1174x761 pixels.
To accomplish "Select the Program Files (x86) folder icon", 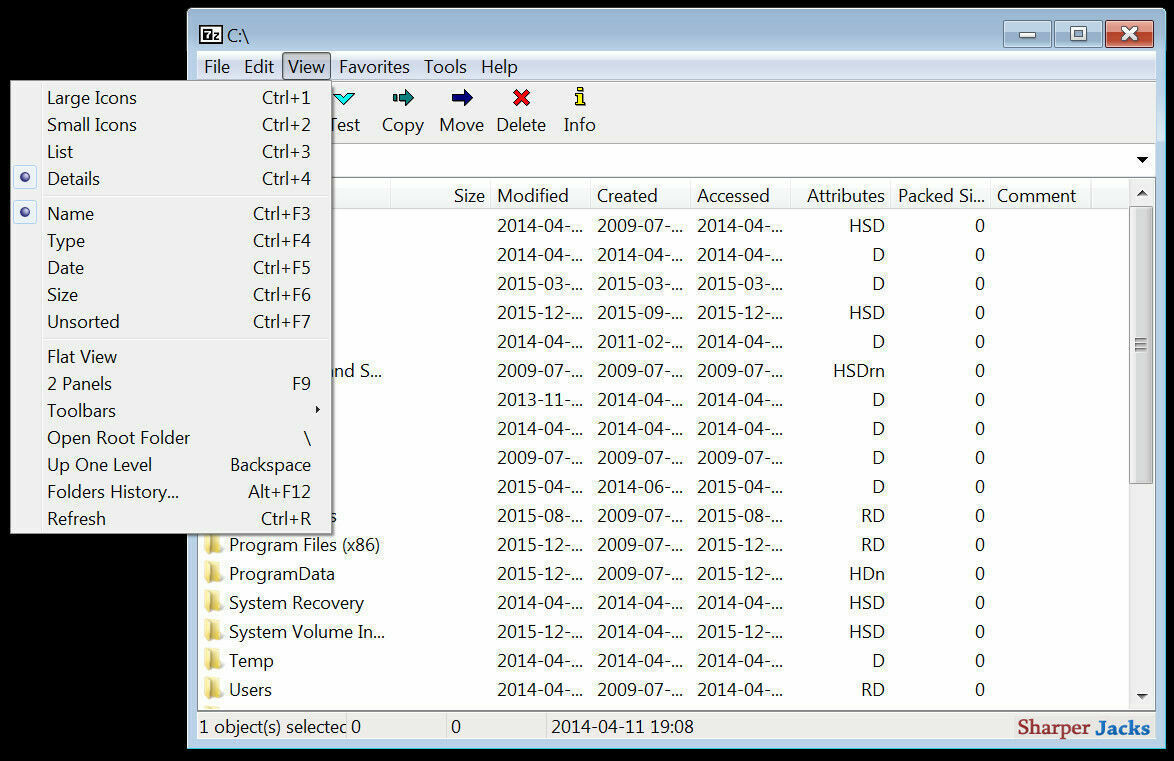I will [x=213, y=545].
